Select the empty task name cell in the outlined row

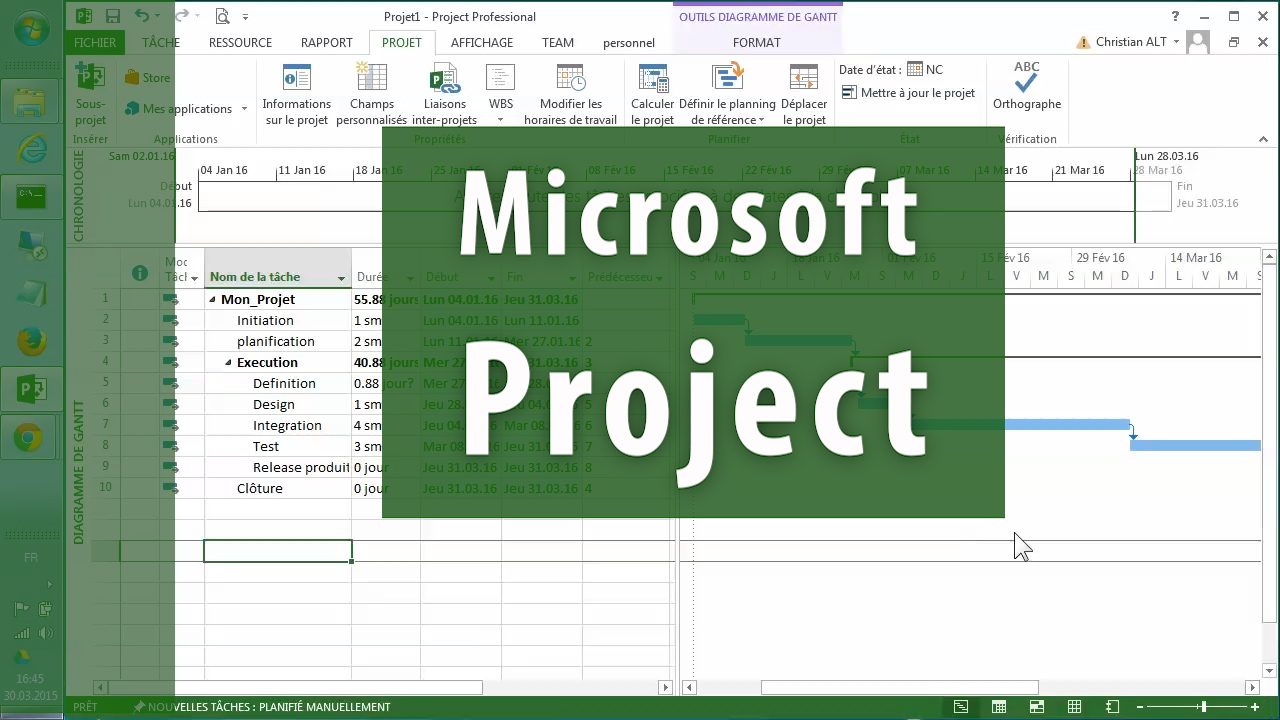[278, 551]
